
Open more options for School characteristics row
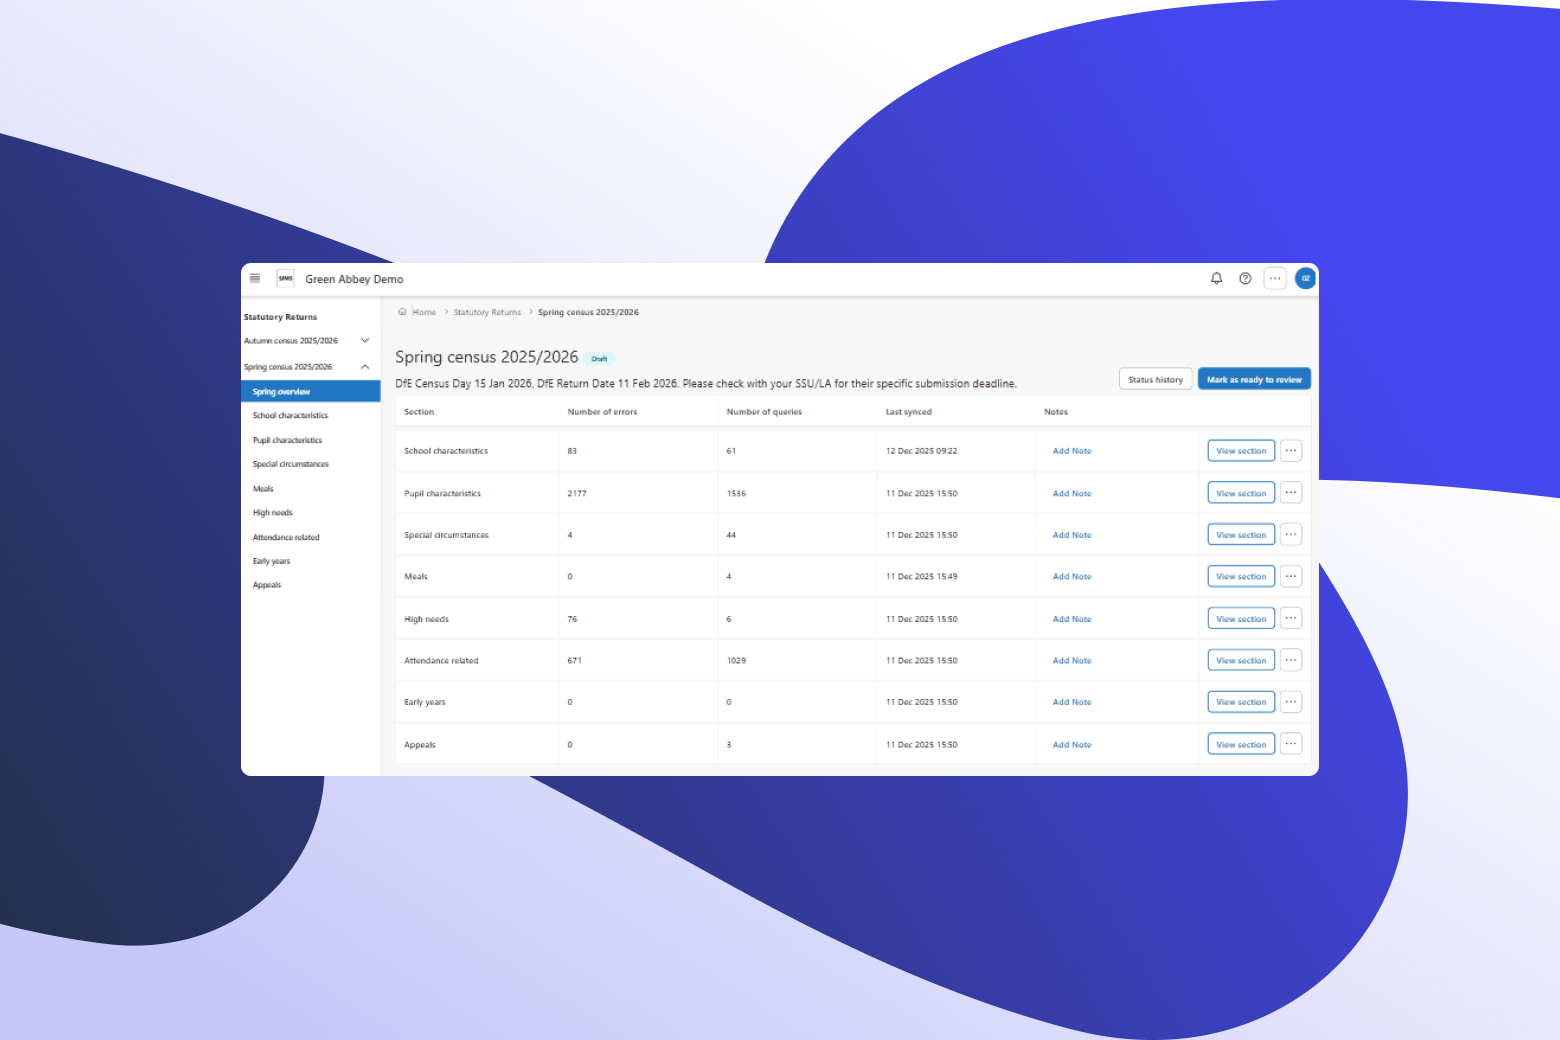point(1291,451)
